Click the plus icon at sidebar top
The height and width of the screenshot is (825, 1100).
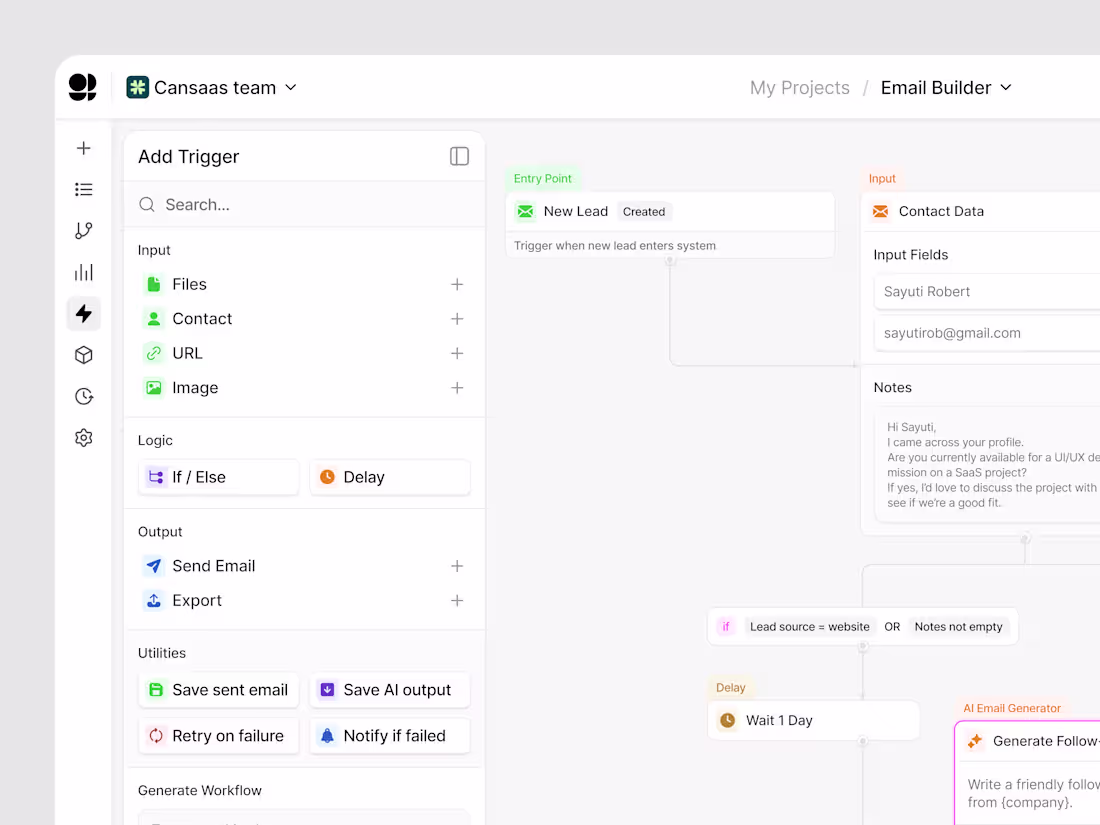click(83, 147)
